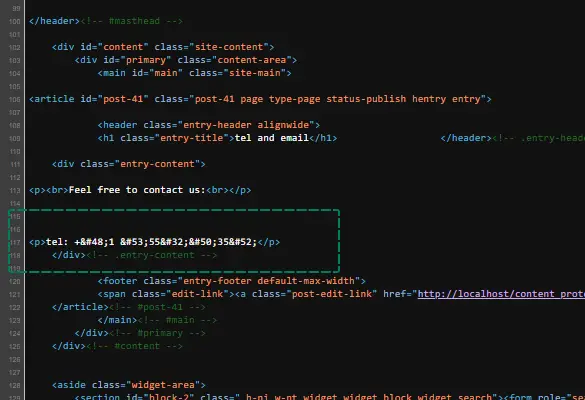Click line number 121 in gutter
Viewport: 585px width, 400px height.
pos(15,294)
